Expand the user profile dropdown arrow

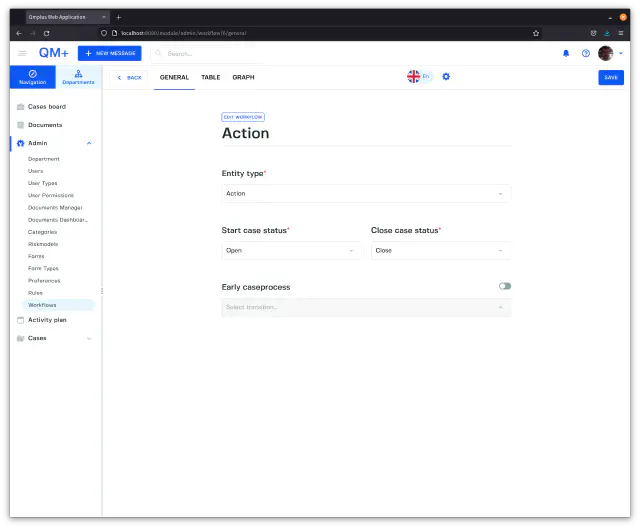point(621,53)
